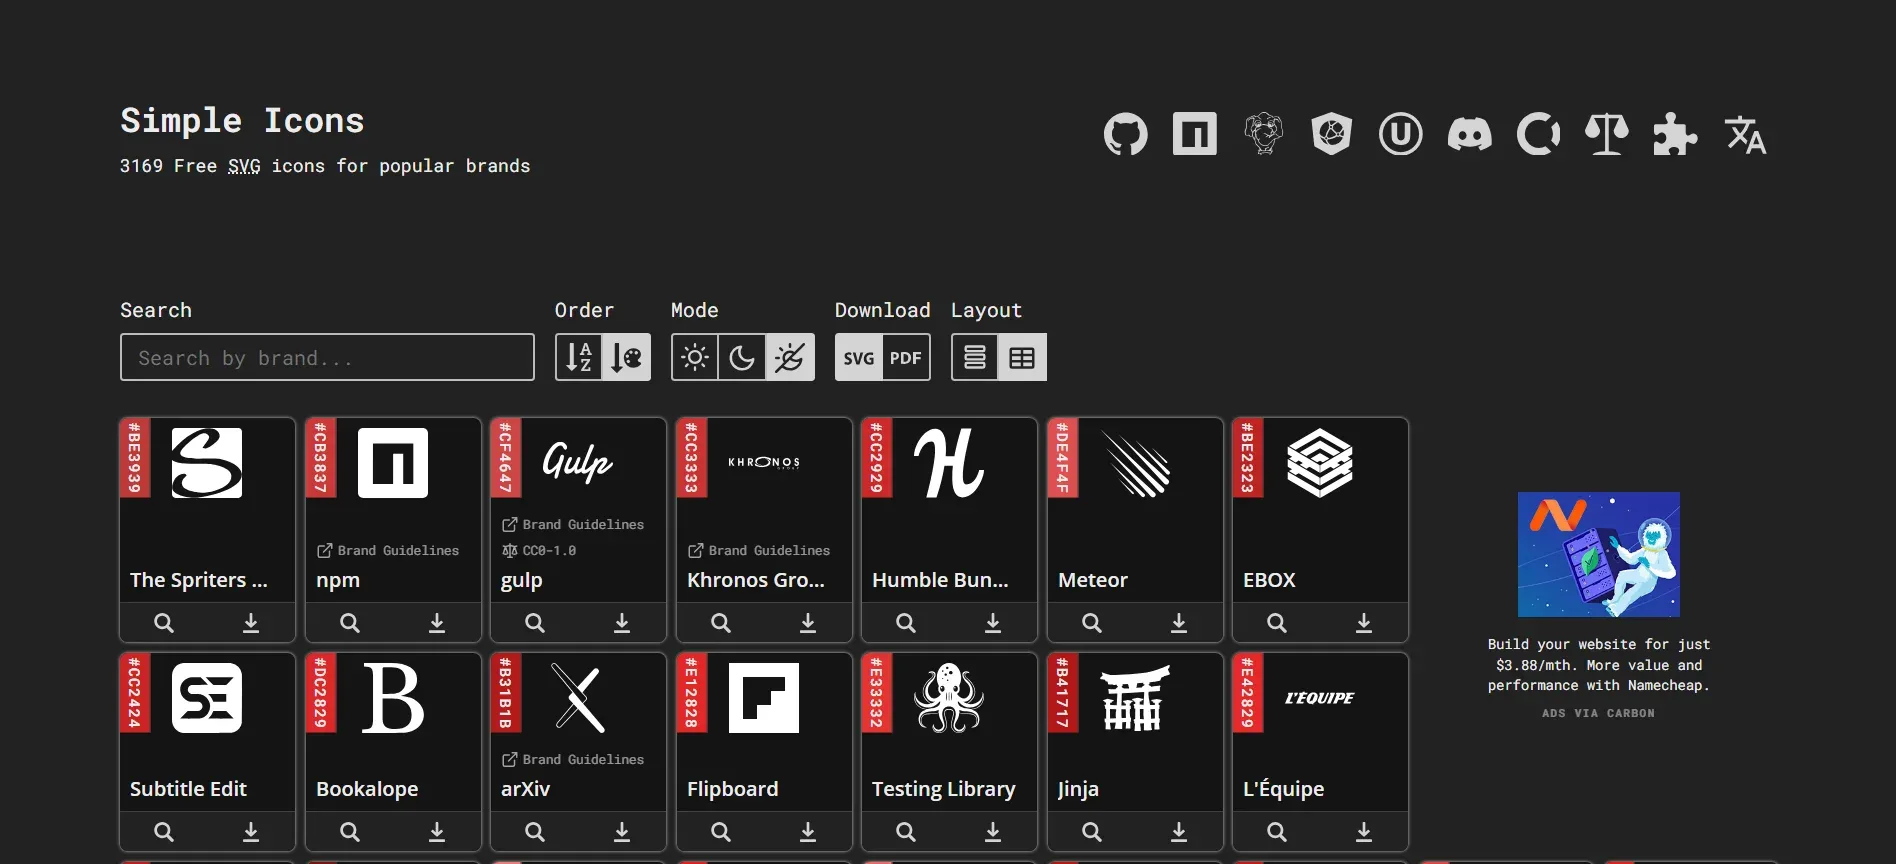The image size is (1896, 864).
Task: Download the Bookalope icon
Action: [437, 832]
